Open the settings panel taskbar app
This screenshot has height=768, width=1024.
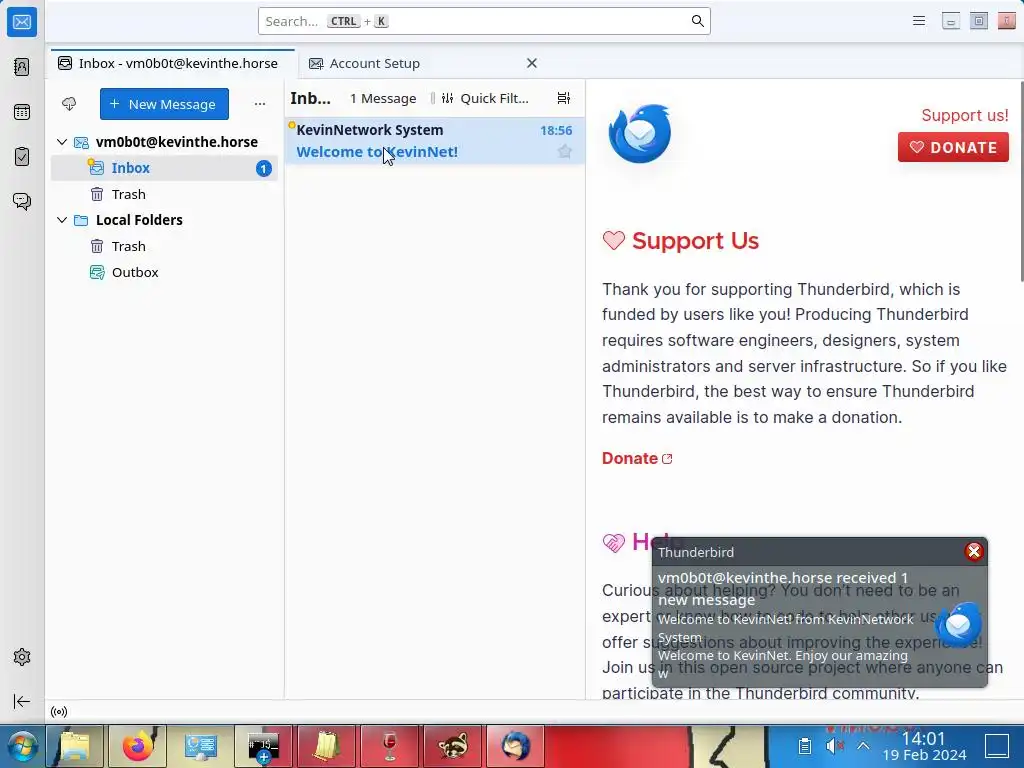[200, 746]
